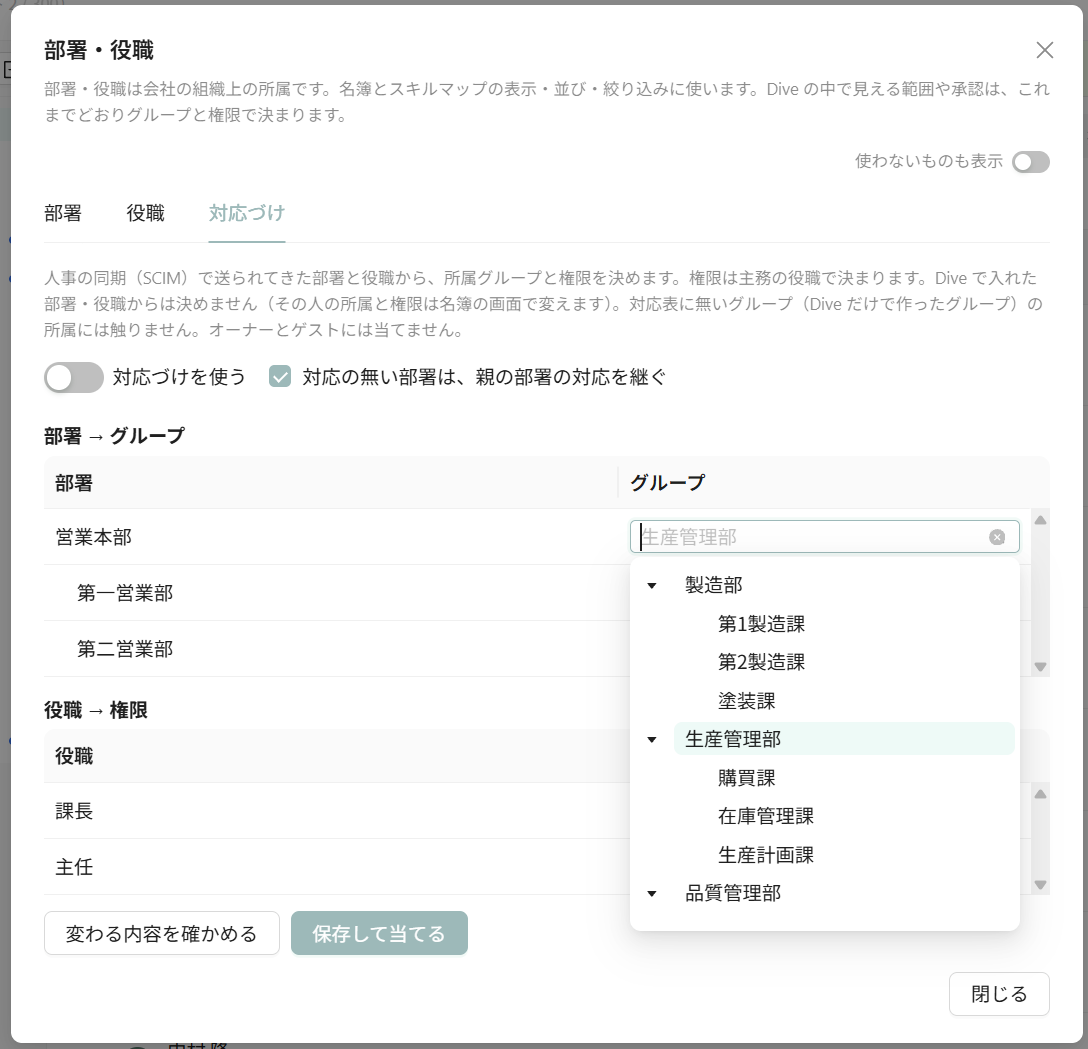Click 変わる内容を確かめる button
Image resolution: width=1088 pixels, height=1049 pixels.
click(162, 933)
